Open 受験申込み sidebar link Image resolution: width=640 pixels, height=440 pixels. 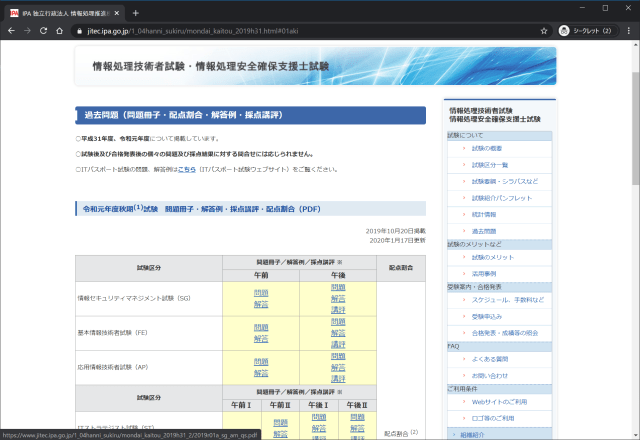pos(487,317)
